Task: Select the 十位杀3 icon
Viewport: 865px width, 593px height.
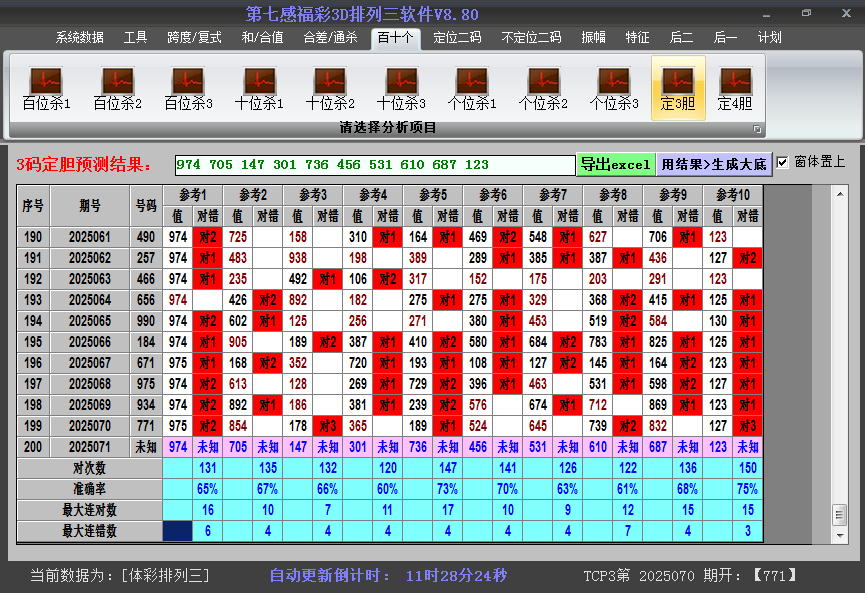Action: point(401,88)
